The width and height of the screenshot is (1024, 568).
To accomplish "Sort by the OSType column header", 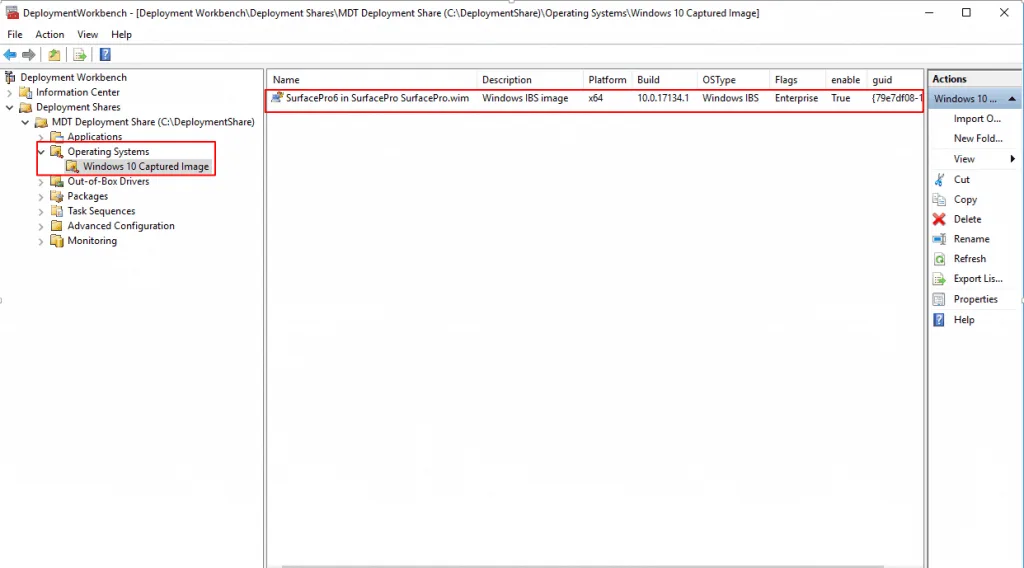I will click(733, 80).
